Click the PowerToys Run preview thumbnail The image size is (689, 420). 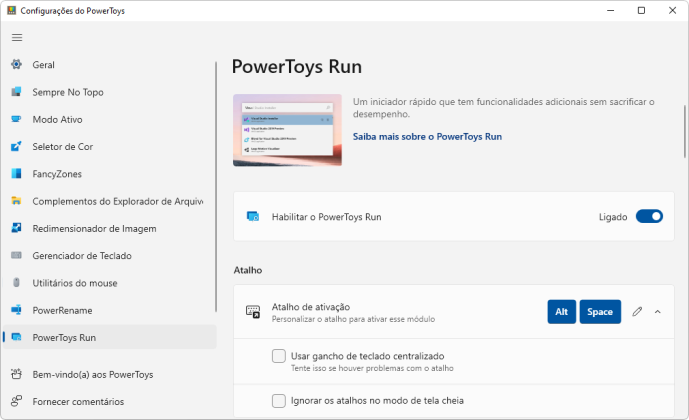pos(287,130)
